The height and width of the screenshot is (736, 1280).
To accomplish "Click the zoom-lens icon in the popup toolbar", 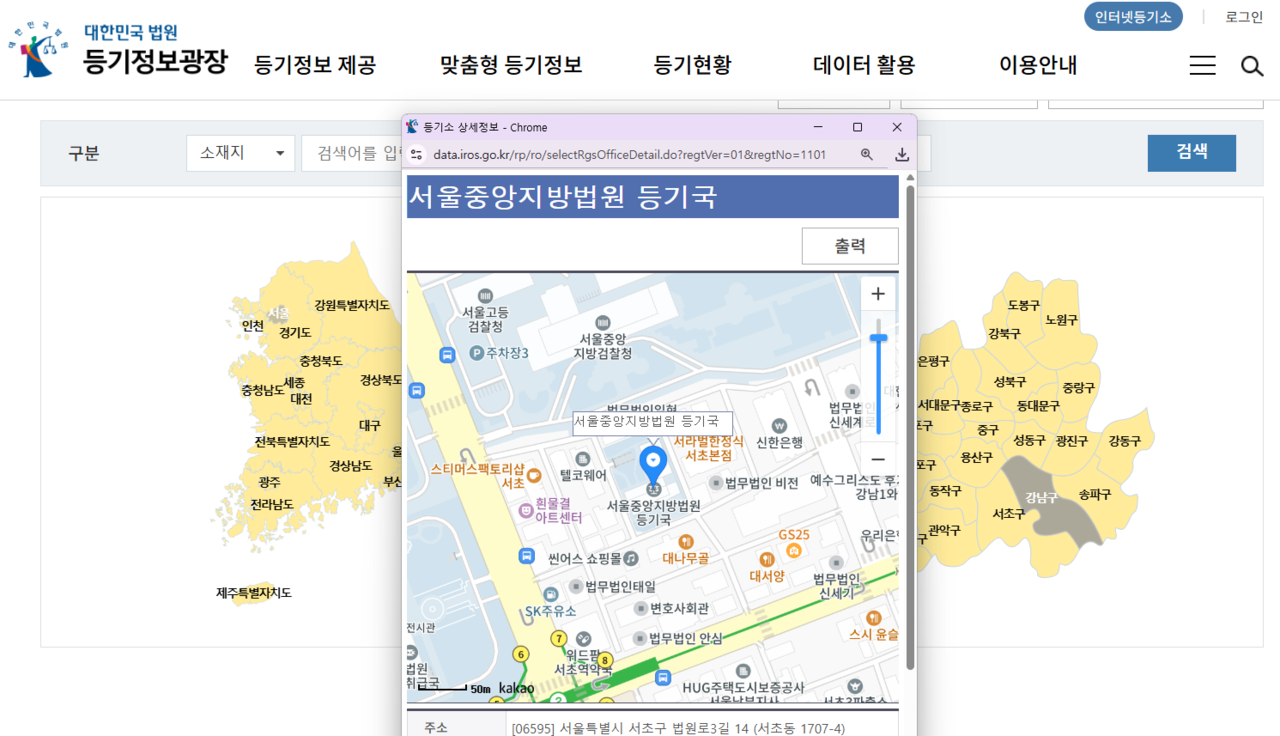I will (867, 155).
